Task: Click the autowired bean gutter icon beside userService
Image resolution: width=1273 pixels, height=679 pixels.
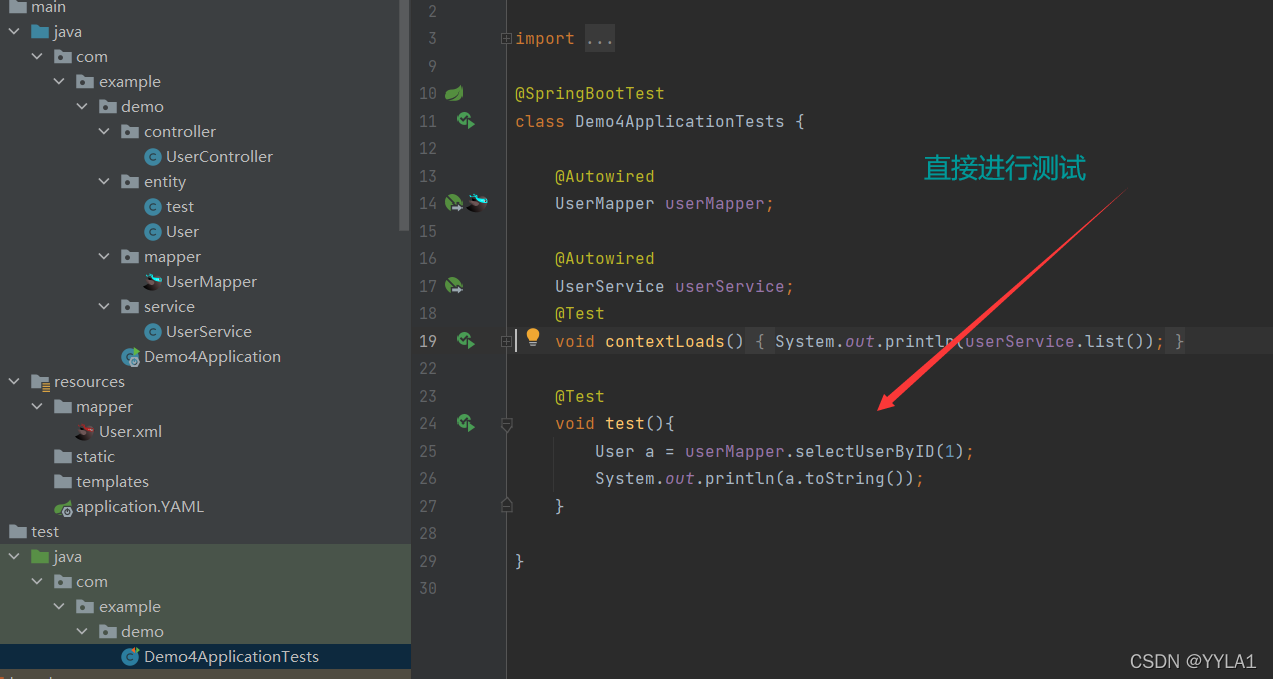Action: [454, 286]
